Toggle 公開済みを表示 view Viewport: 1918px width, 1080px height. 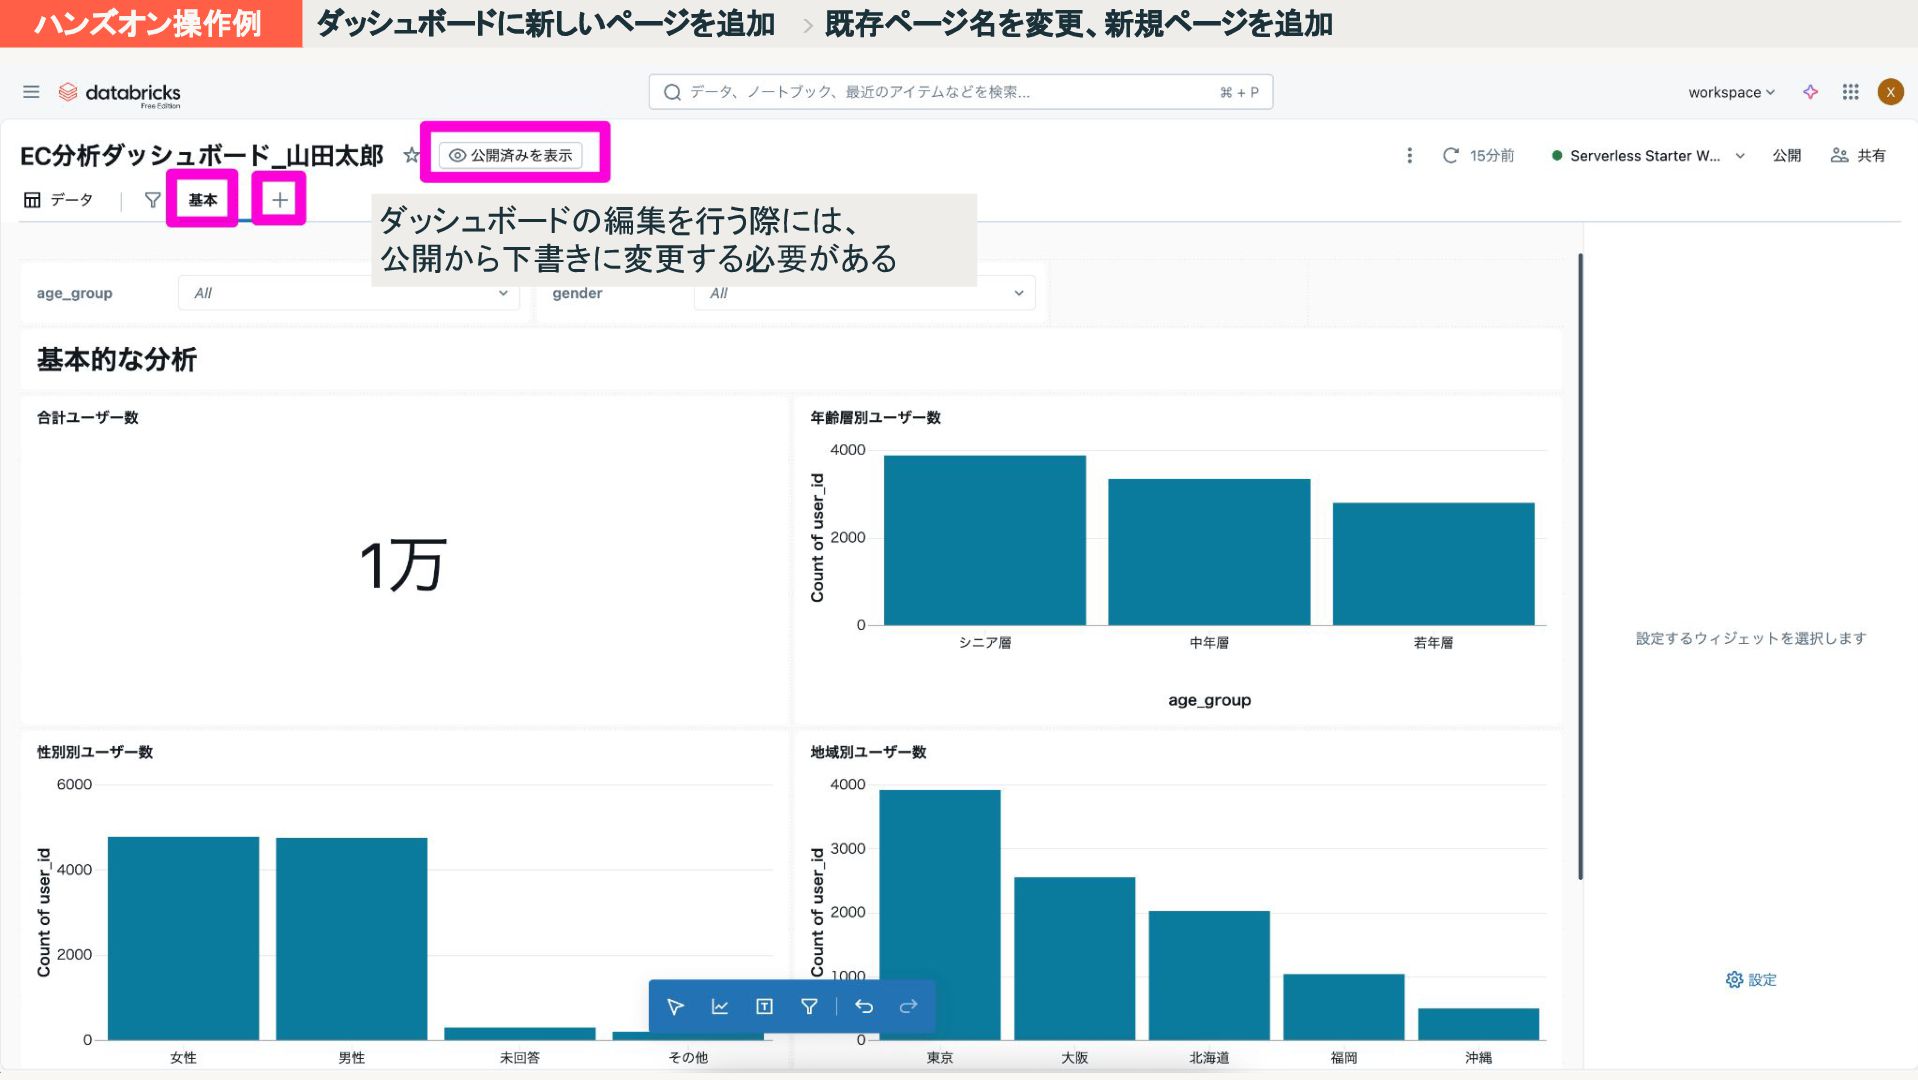(511, 155)
